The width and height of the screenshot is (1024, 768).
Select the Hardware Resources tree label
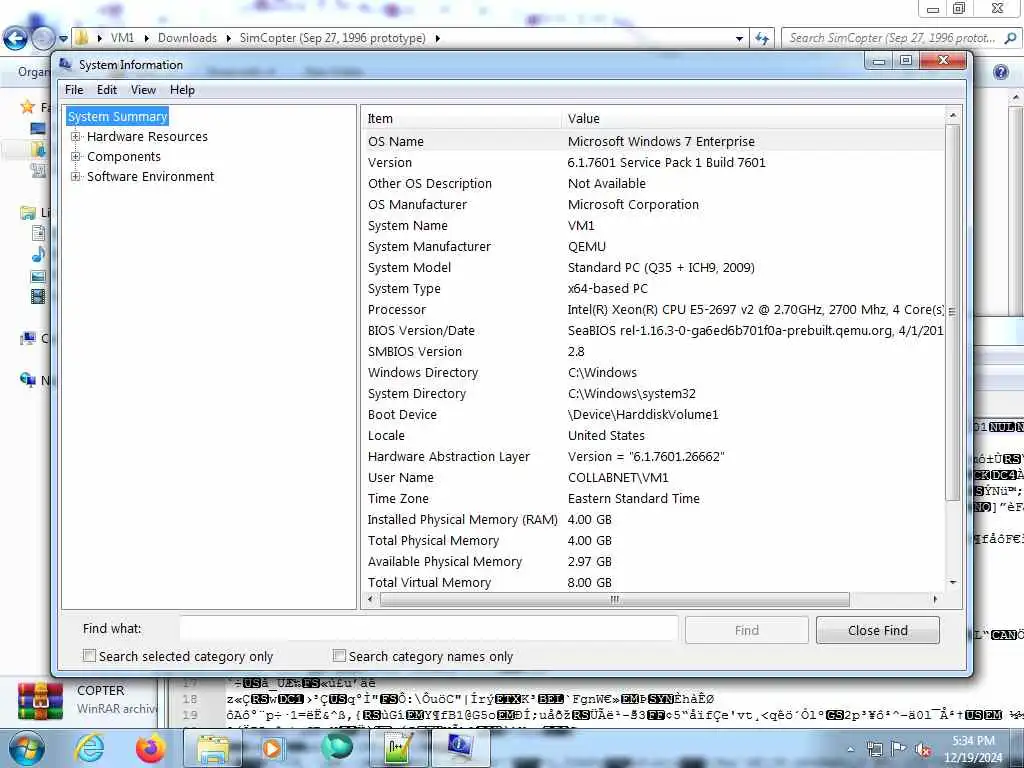(x=148, y=136)
